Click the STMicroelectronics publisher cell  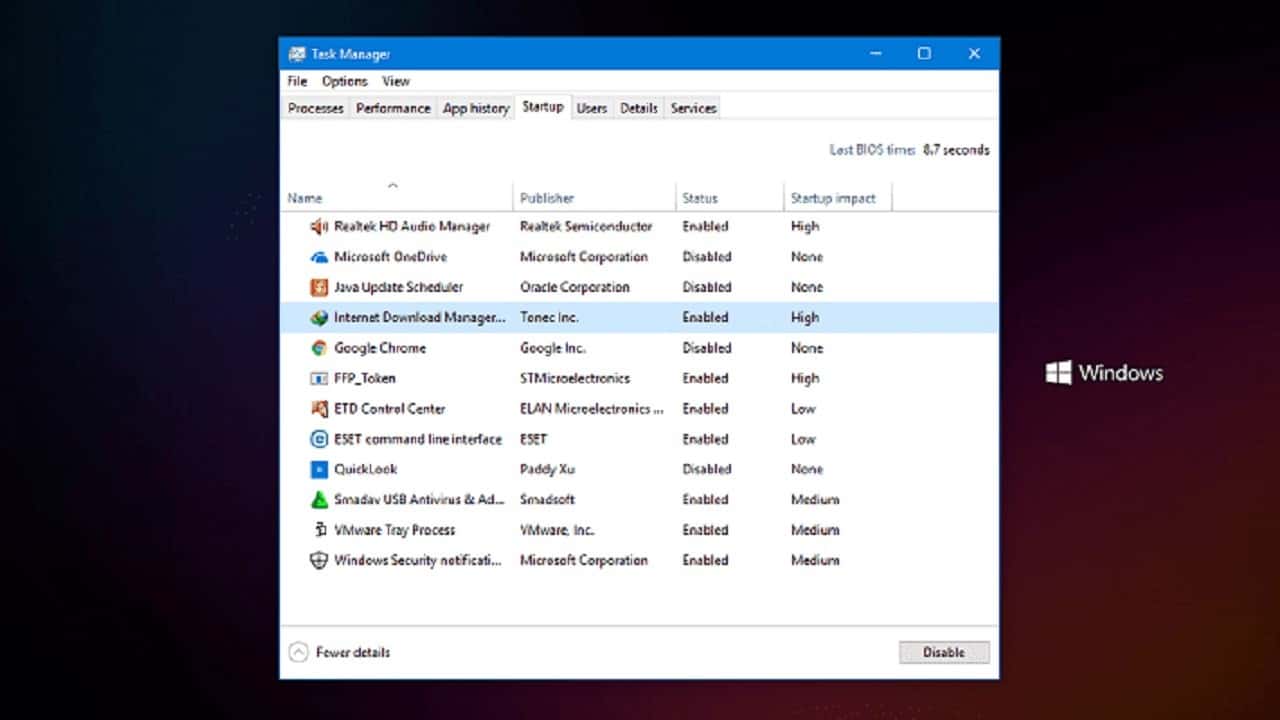click(x=575, y=379)
